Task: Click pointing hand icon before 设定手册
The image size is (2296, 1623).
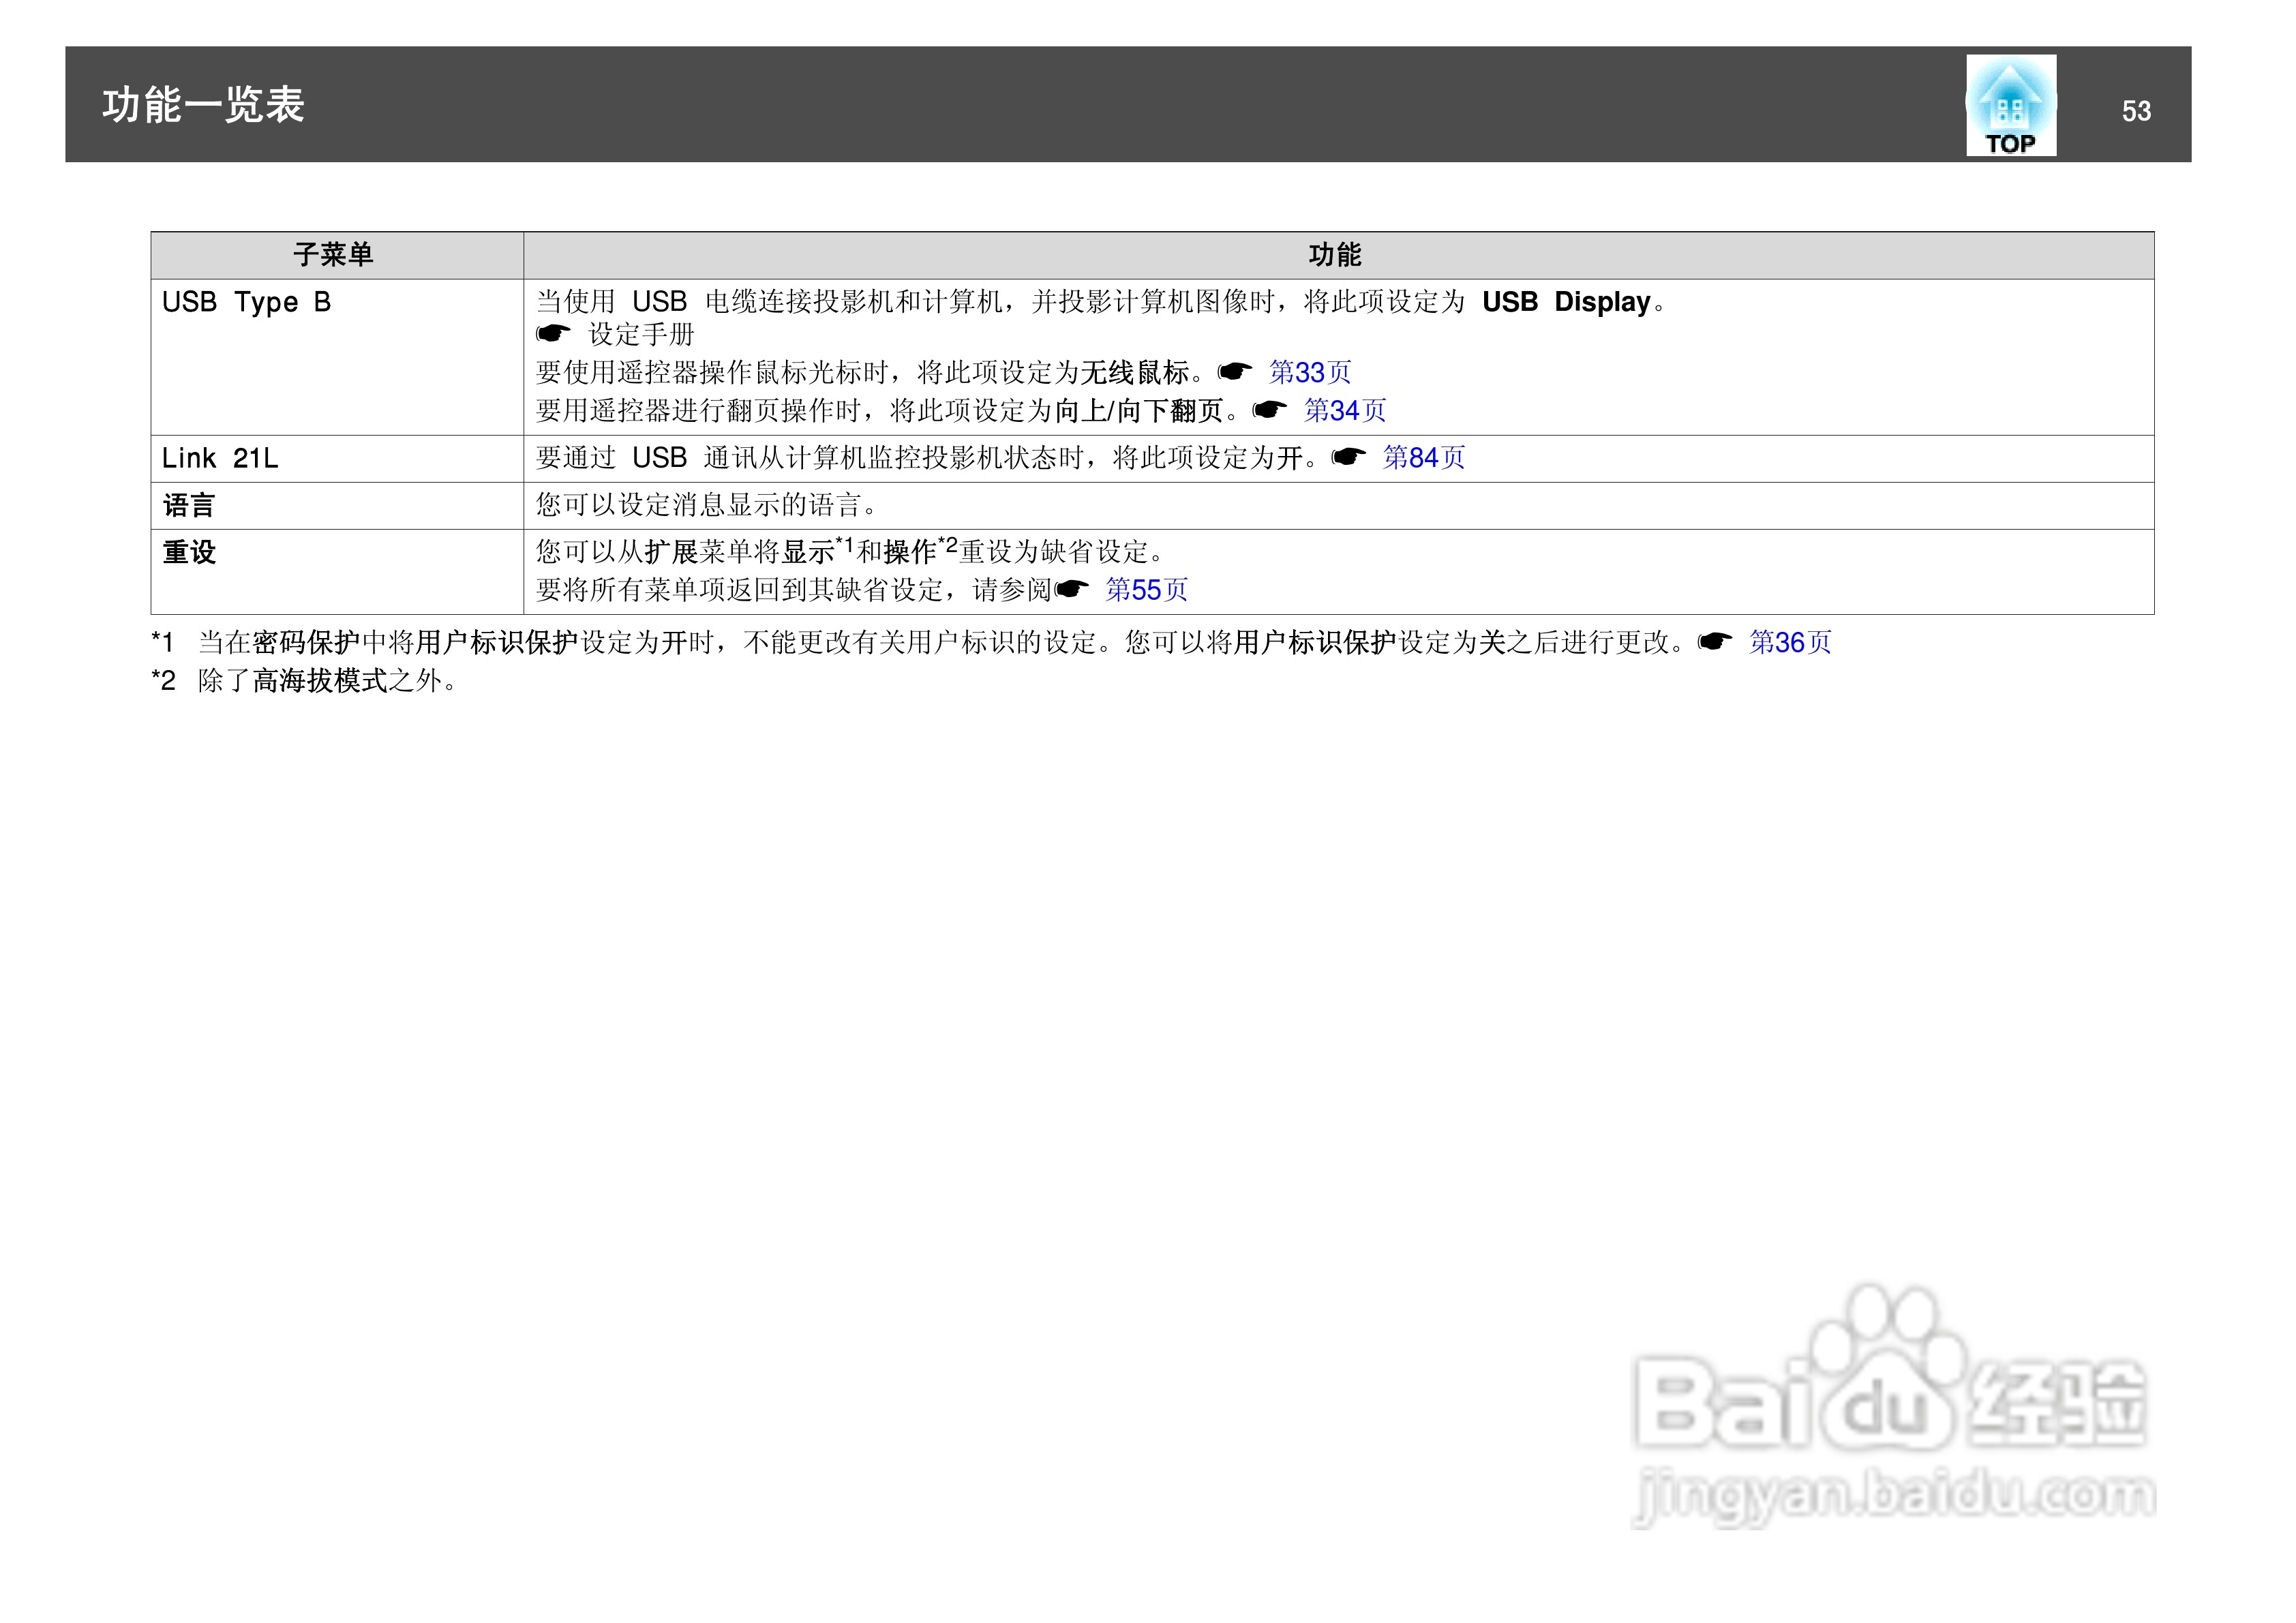Action: [x=553, y=333]
